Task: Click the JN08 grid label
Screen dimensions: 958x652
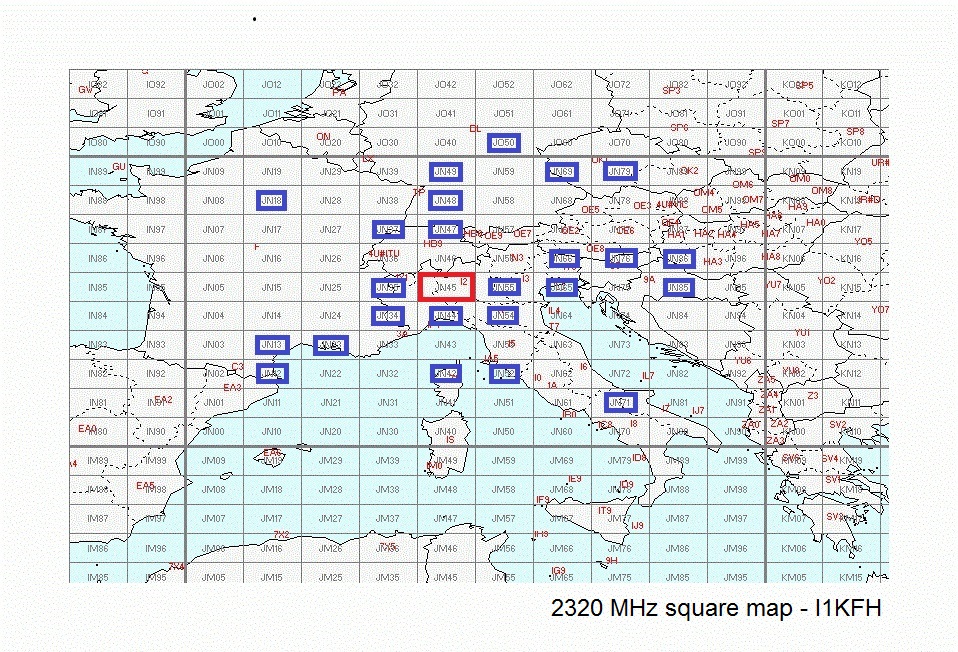Action: click(213, 200)
